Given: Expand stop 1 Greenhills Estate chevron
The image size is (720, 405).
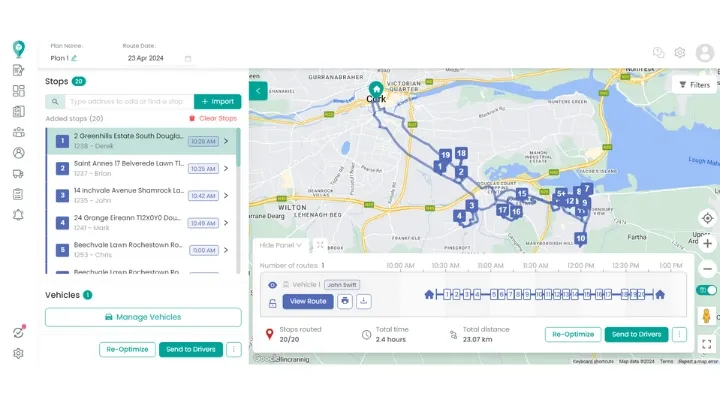Looking at the screenshot, I should click(226, 141).
